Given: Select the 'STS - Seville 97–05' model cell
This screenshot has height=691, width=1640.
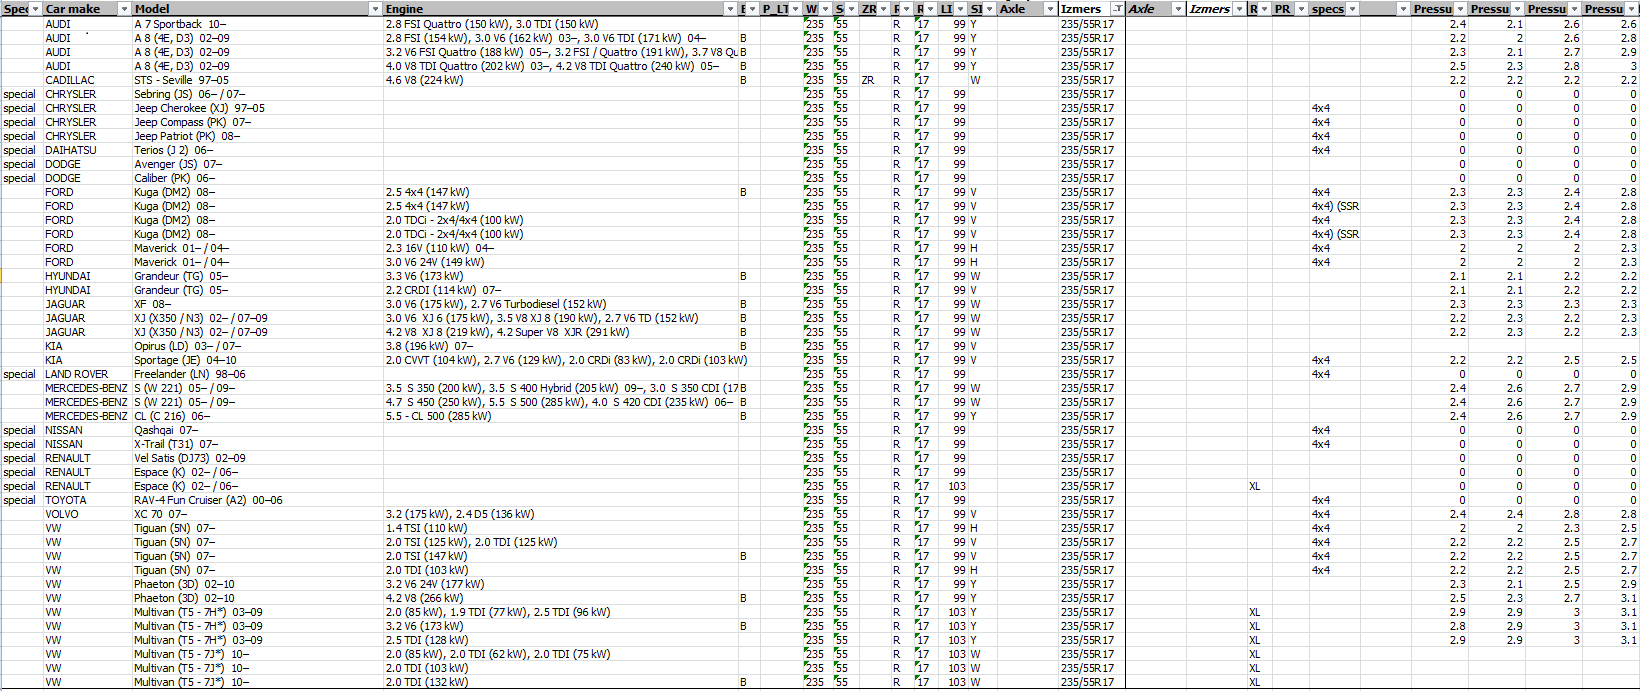Looking at the screenshot, I should pos(257,80).
